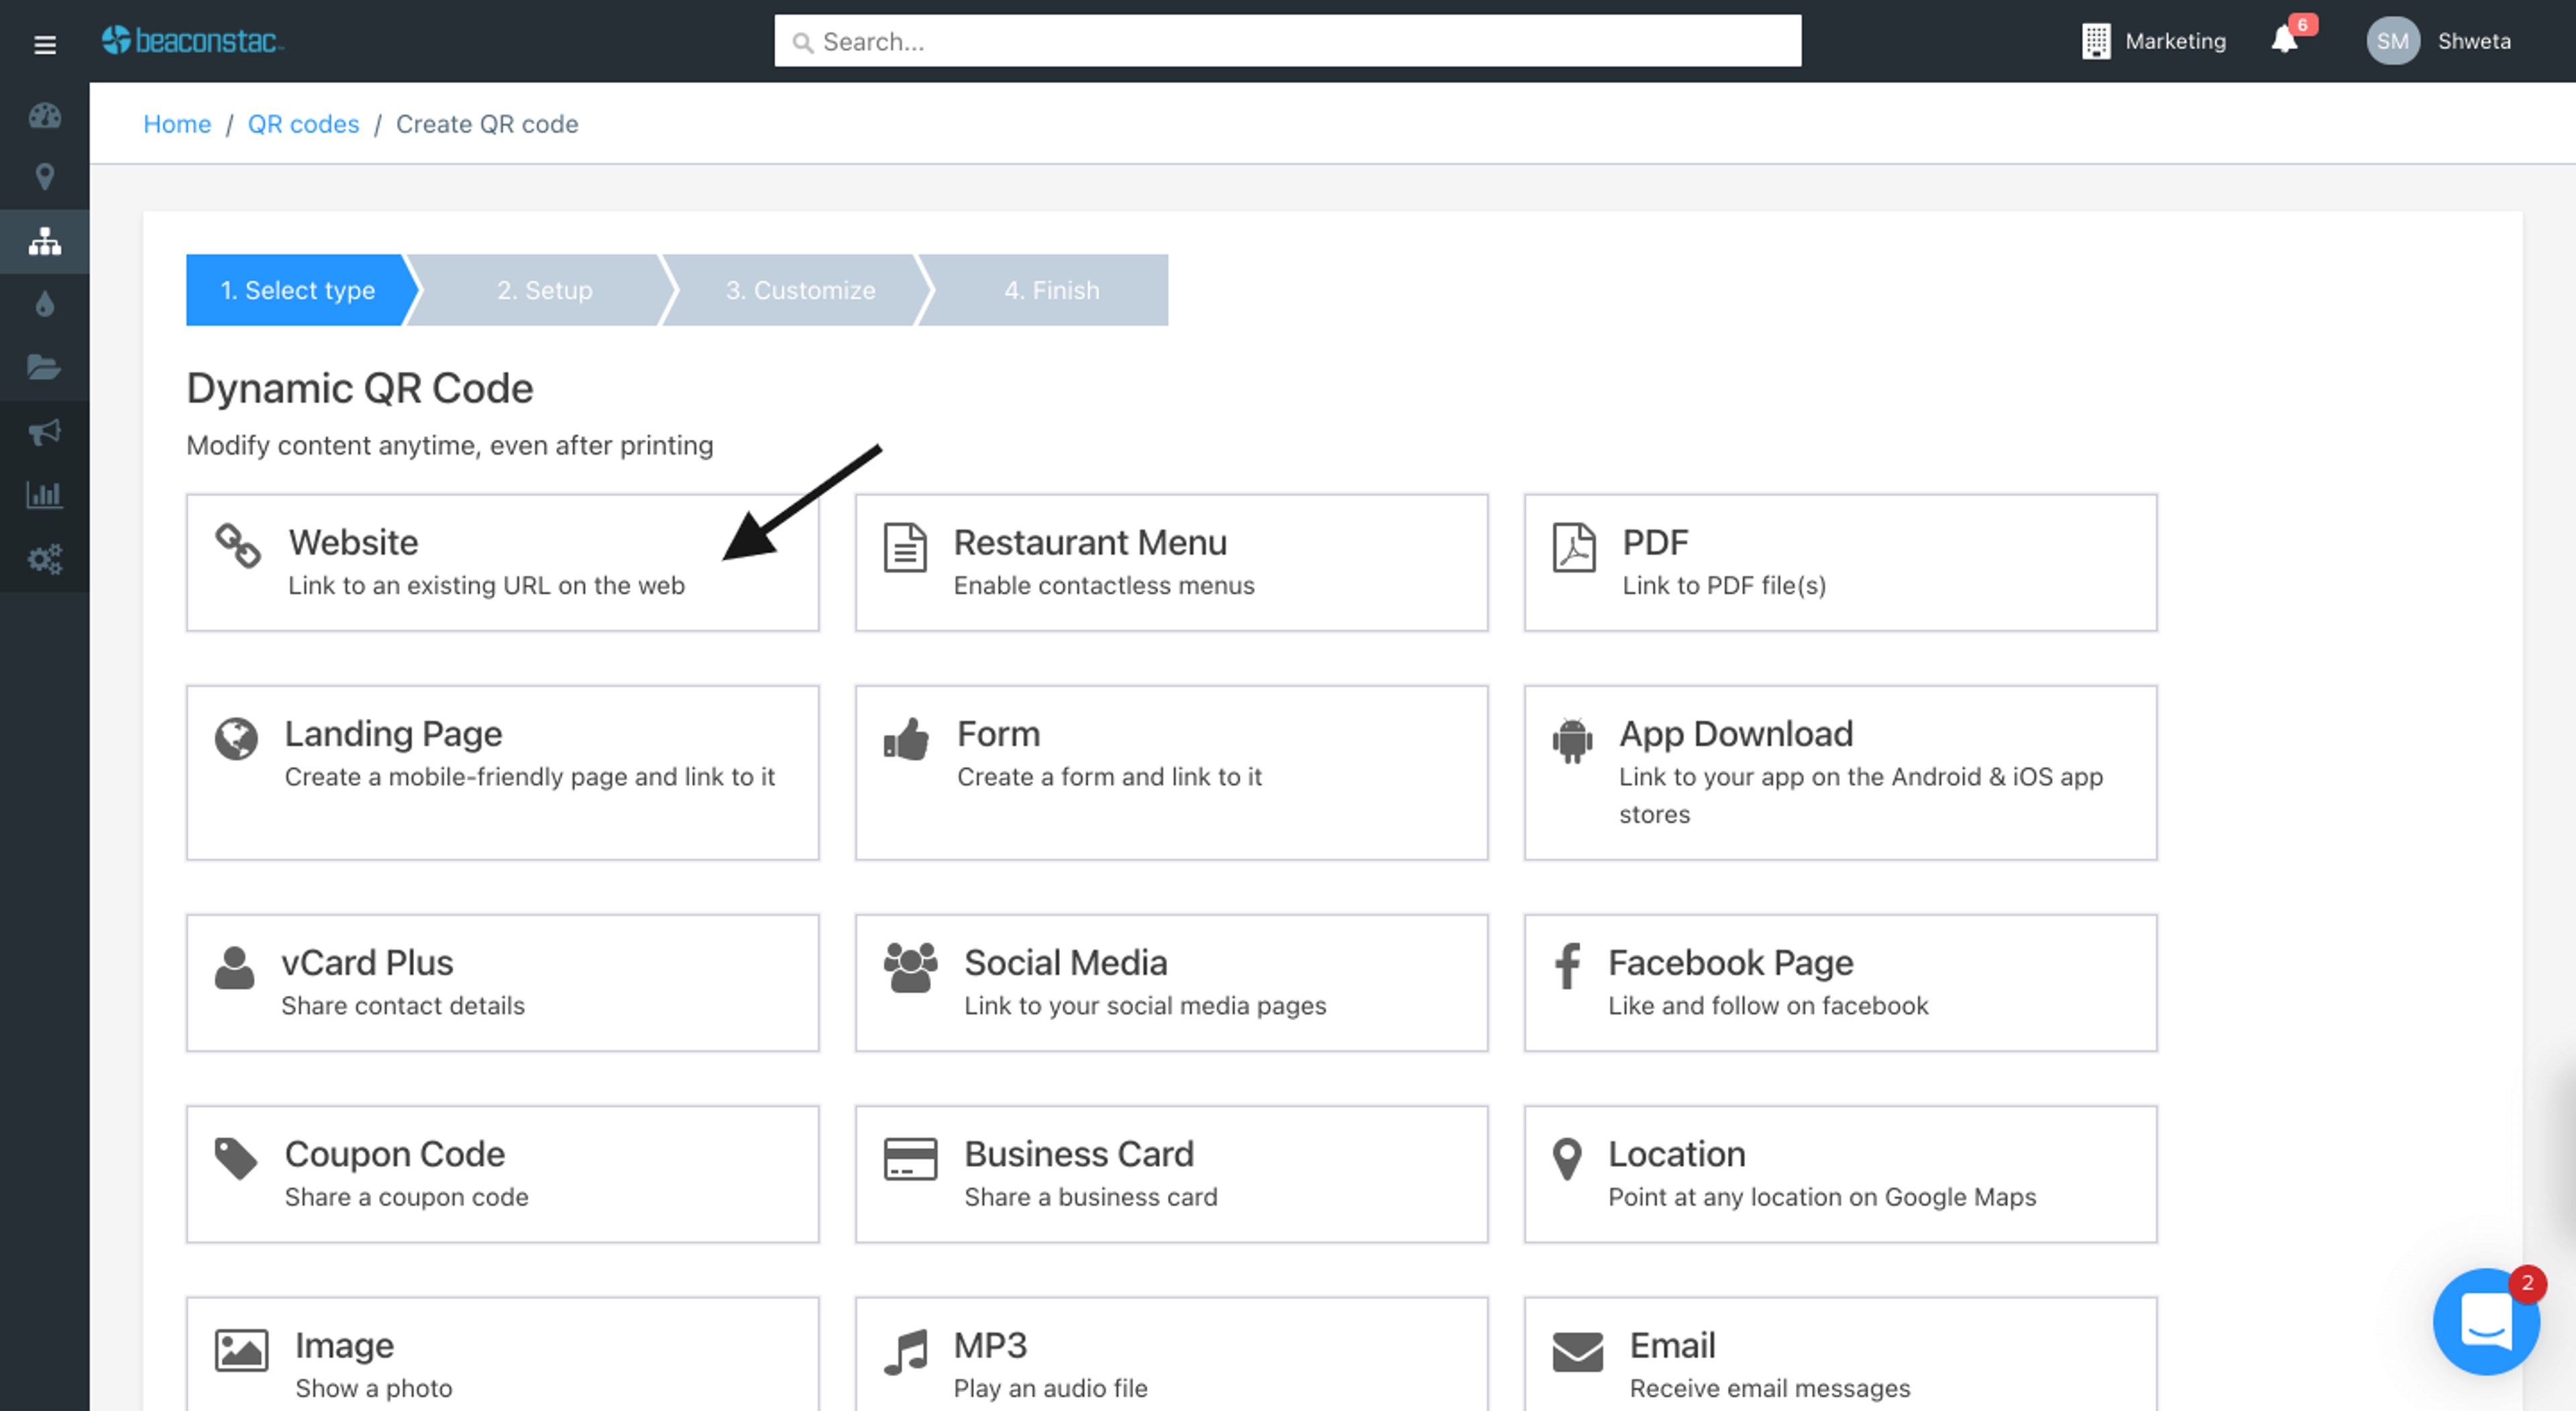Image resolution: width=2576 pixels, height=1411 pixels.
Task: Click the megaphone campaigns sidebar icon
Action: [x=44, y=431]
